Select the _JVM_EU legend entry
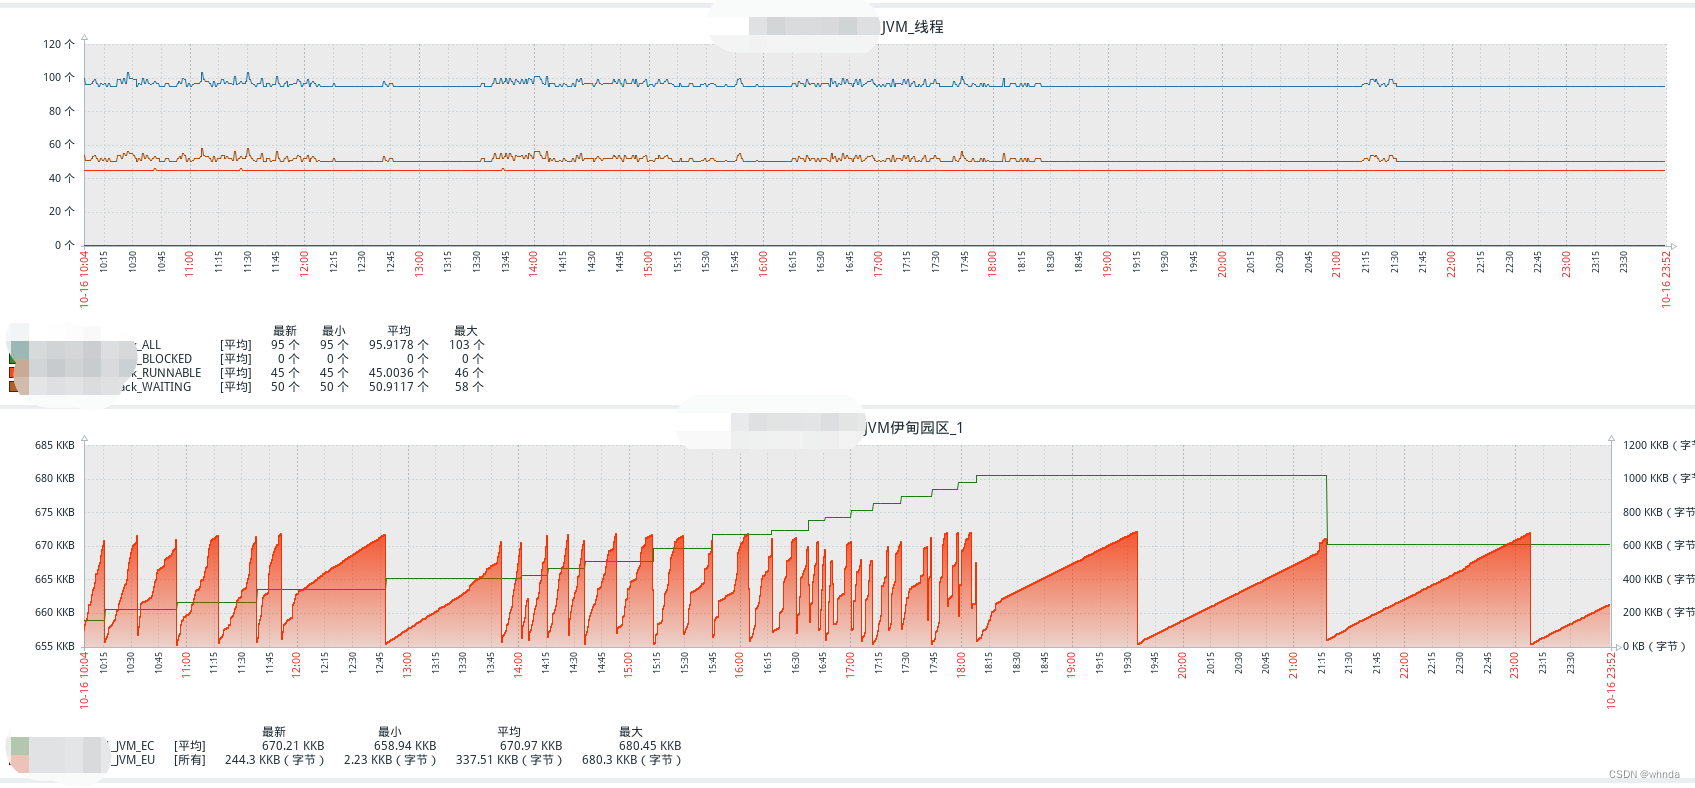The image size is (1695, 788). [133, 760]
